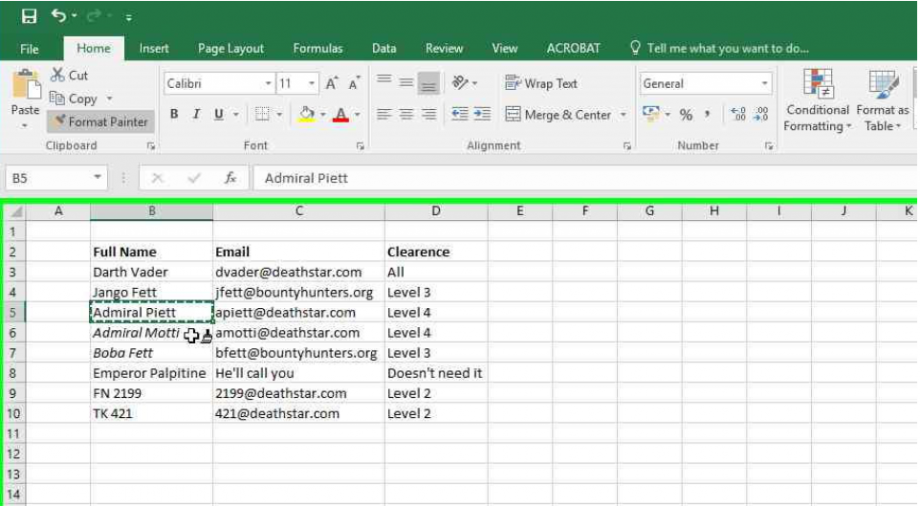Viewport: 920px width, 506px height.
Task: Open the borders dropdown arrow
Action: (x=279, y=114)
